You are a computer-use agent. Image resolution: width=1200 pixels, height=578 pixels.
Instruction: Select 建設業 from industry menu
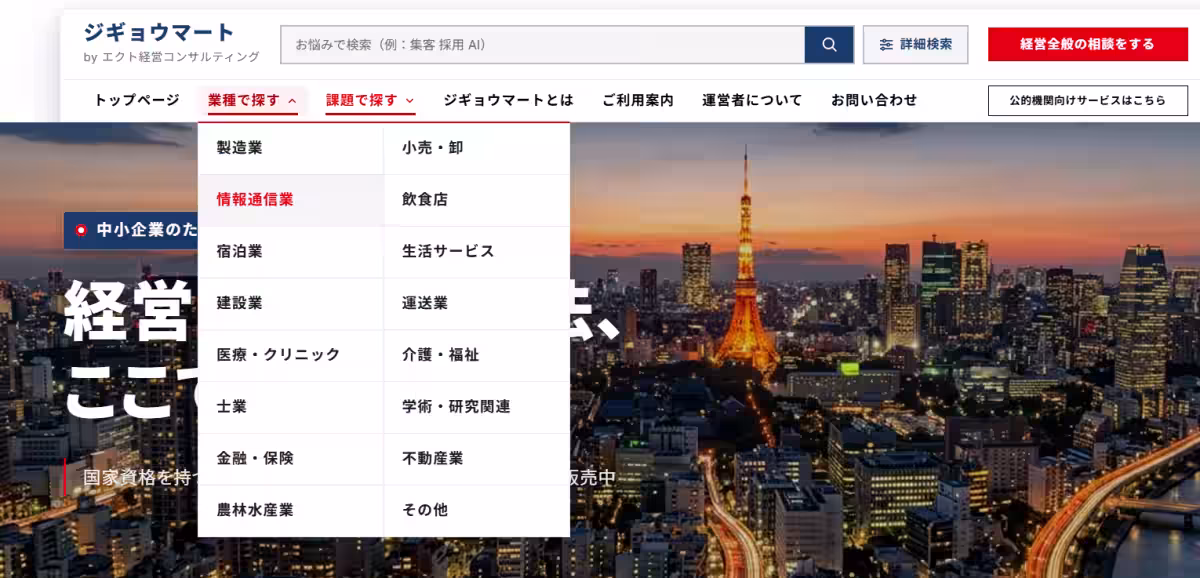(x=291, y=303)
